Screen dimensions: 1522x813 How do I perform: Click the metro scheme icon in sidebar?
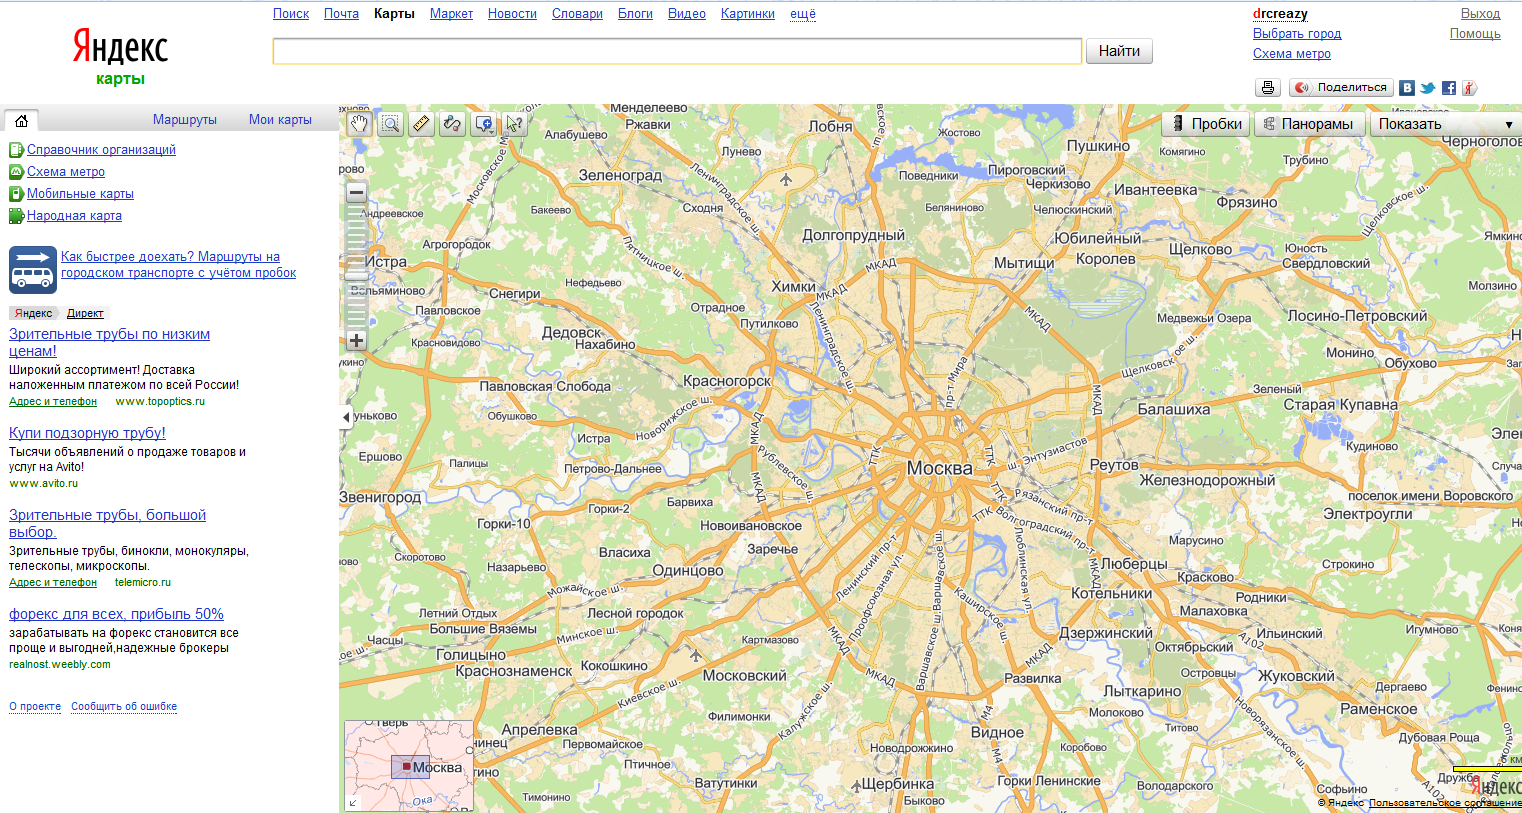[16, 172]
